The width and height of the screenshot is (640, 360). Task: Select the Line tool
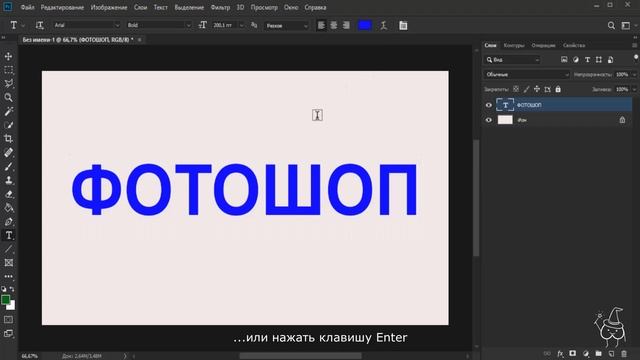pyautogui.click(x=8, y=249)
